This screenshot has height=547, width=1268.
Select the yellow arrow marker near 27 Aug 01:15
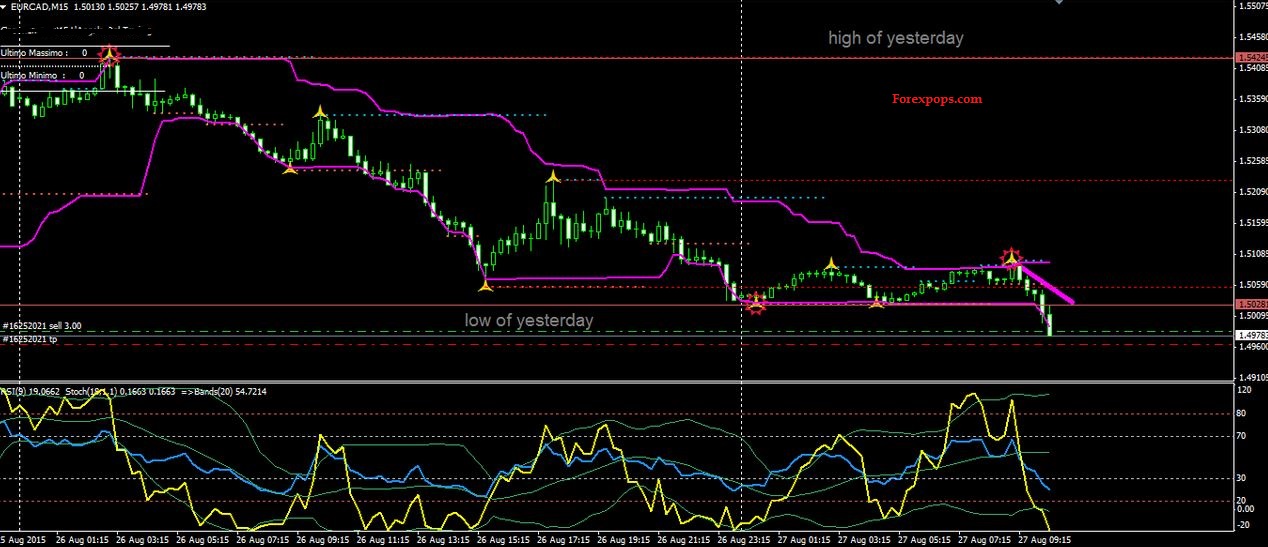[x=831, y=263]
